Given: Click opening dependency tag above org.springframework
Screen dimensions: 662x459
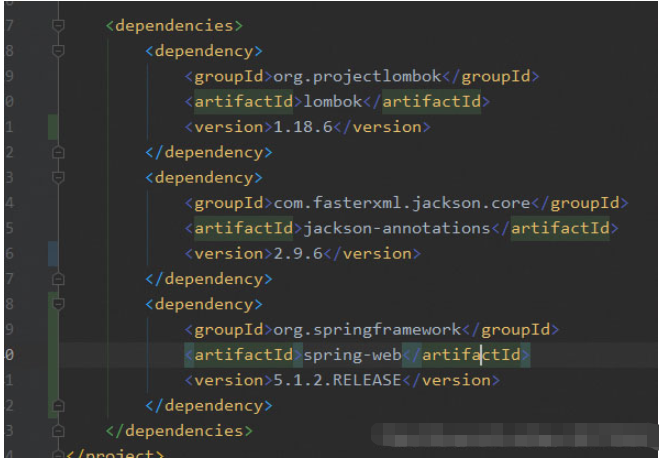Looking at the screenshot, I should pyautogui.click(x=204, y=304).
